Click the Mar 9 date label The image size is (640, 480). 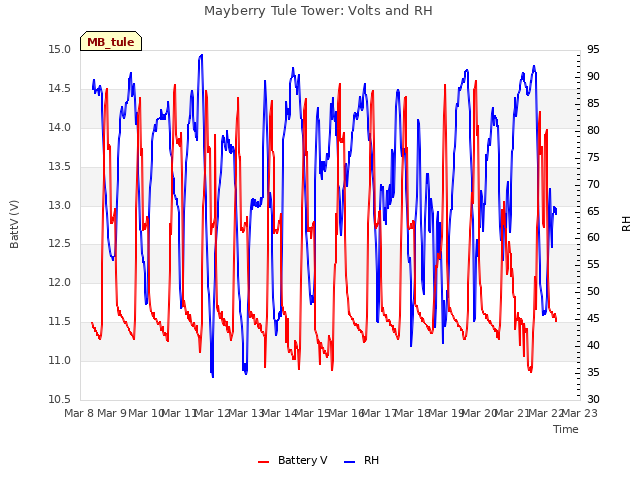click(x=112, y=413)
